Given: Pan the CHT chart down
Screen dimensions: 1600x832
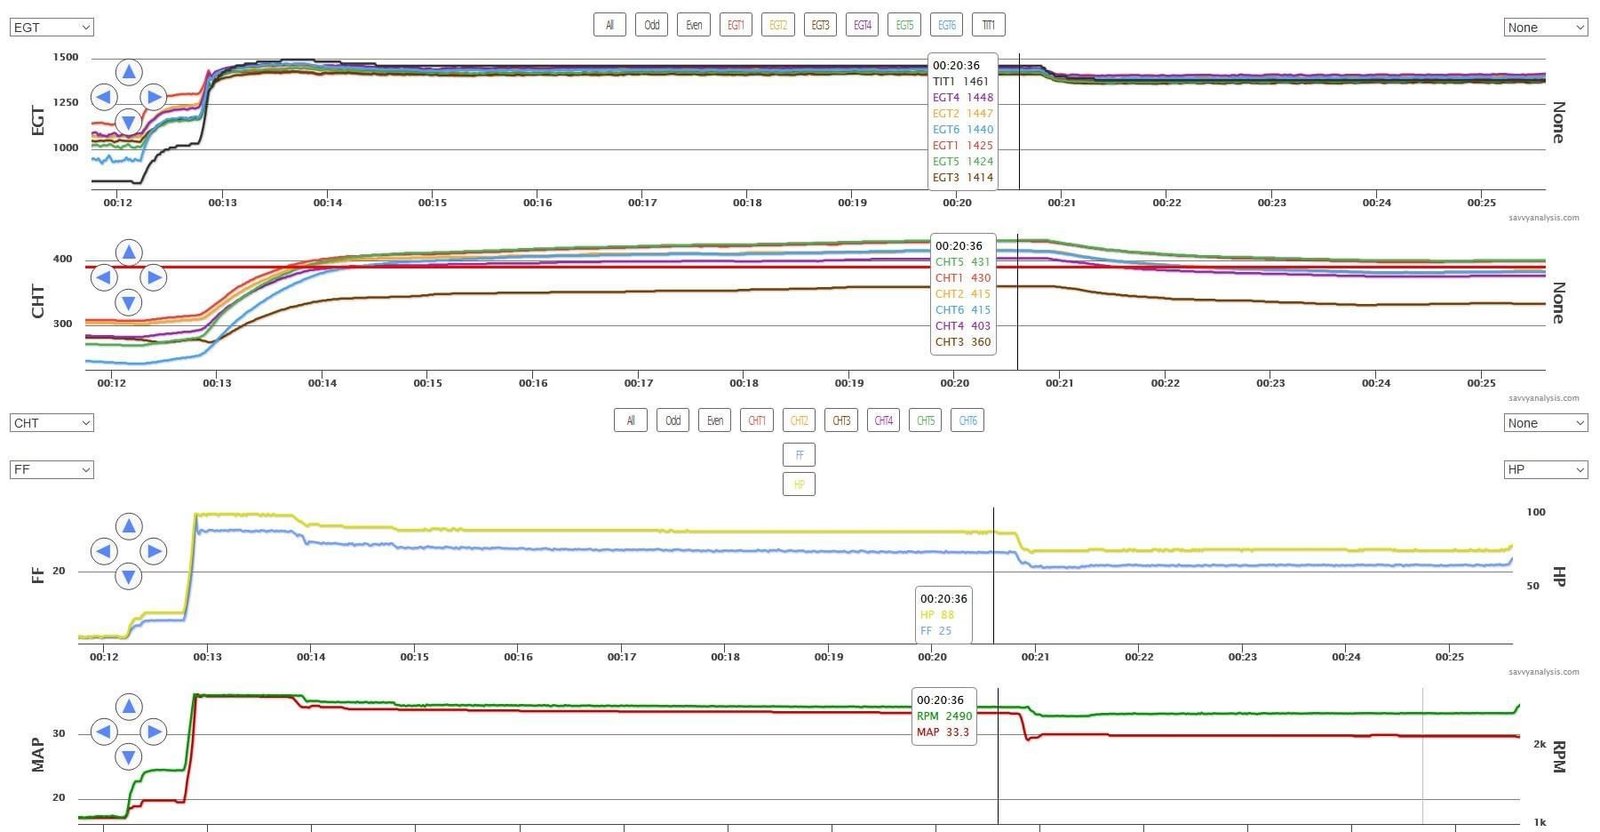Looking at the screenshot, I should click(x=128, y=302).
